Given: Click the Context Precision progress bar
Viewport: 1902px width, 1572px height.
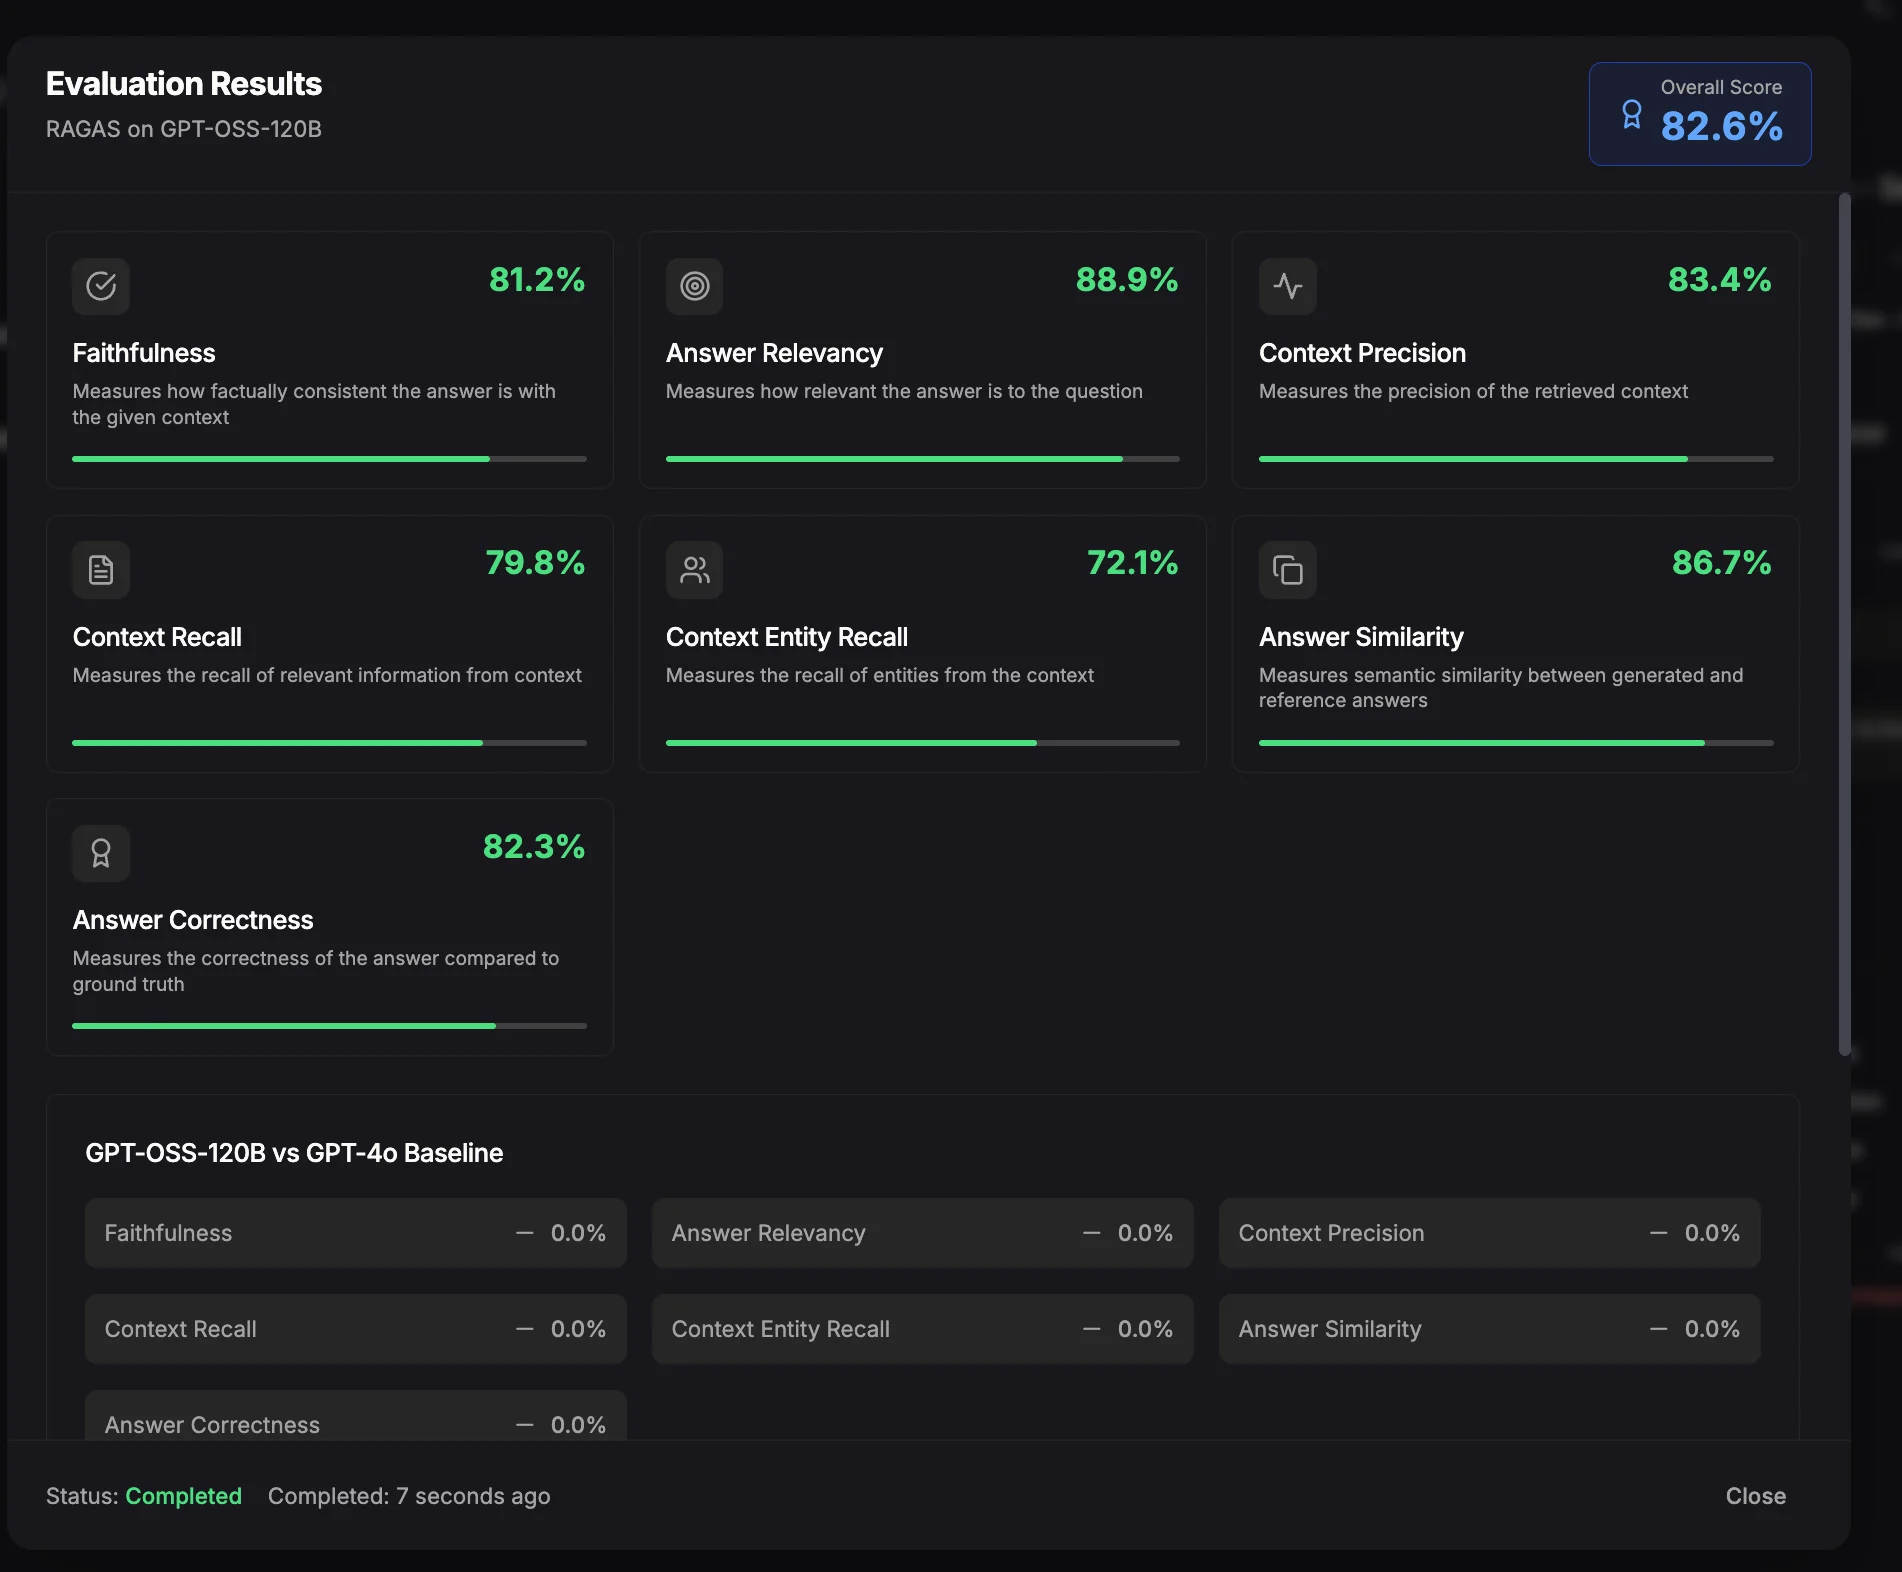Looking at the screenshot, I should point(1516,459).
